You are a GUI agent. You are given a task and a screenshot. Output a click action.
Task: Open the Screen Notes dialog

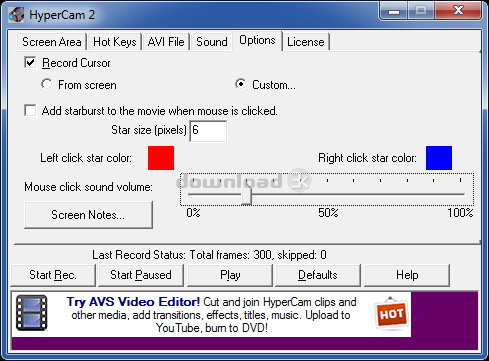coord(88,215)
